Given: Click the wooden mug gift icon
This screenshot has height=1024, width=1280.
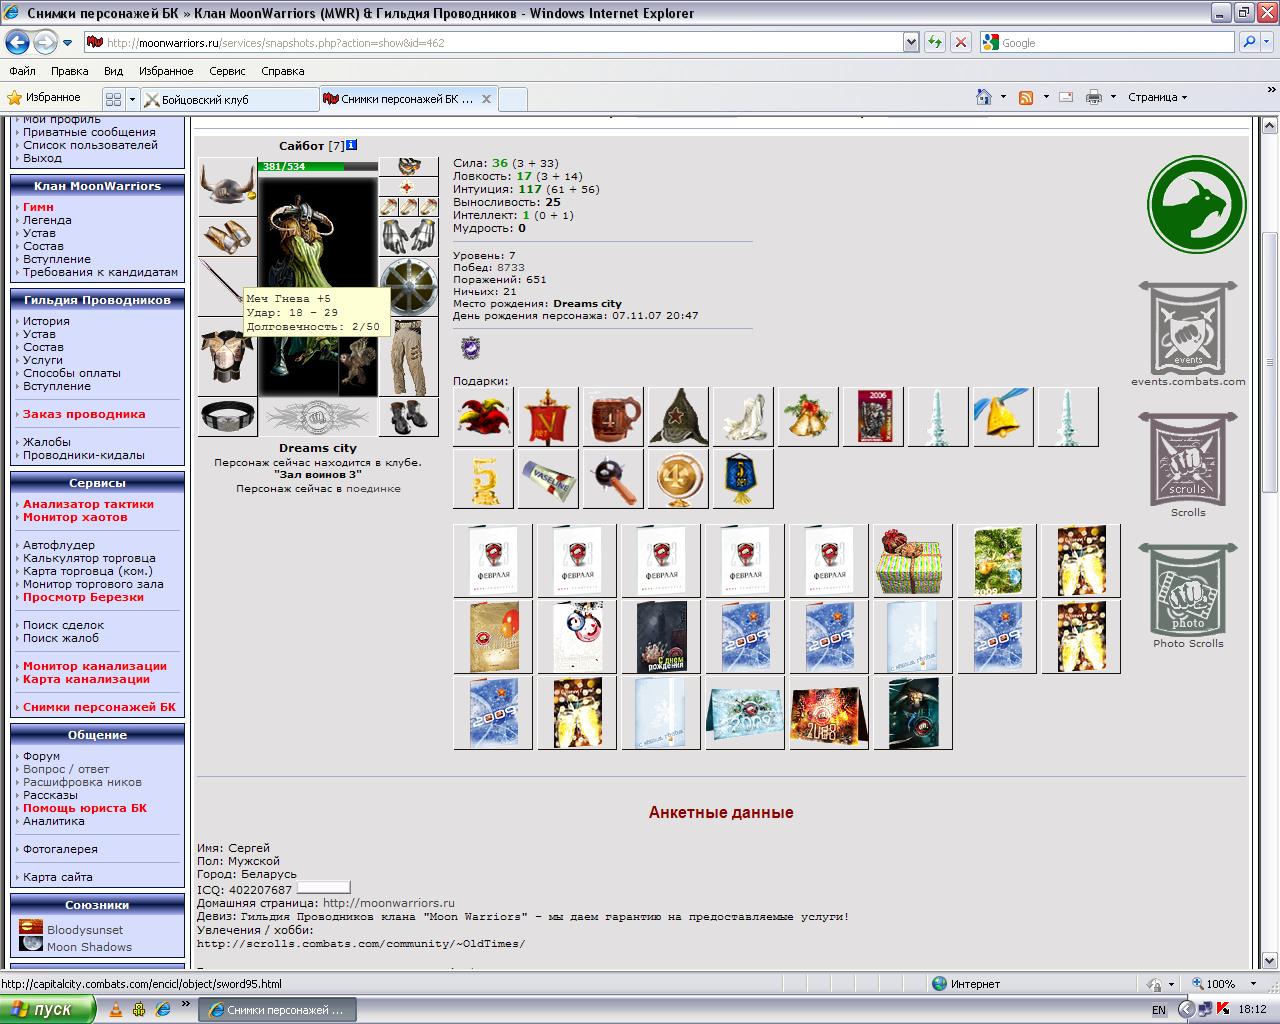Looking at the screenshot, I should coord(613,416).
